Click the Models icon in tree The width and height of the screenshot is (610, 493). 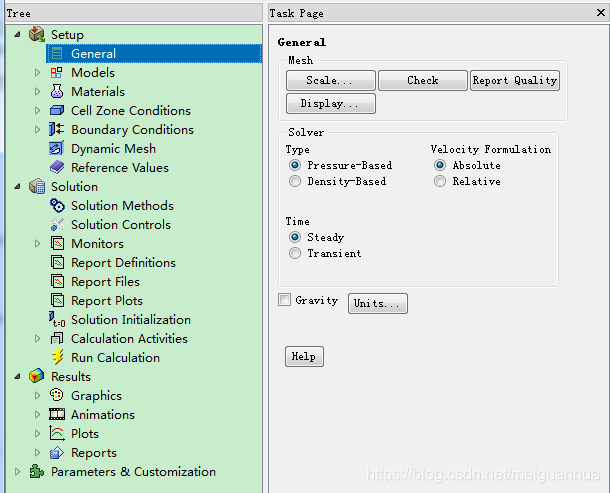(57, 73)
